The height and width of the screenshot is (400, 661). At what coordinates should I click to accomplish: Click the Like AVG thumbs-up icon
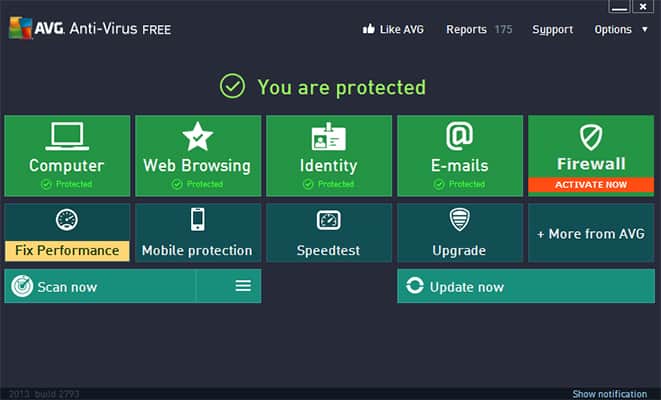pos(368,29)
